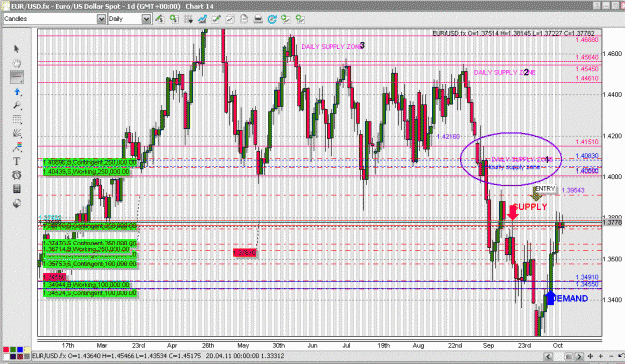
Task: Click the blue refresh chart icon
Action: click(x=272, y=19)
